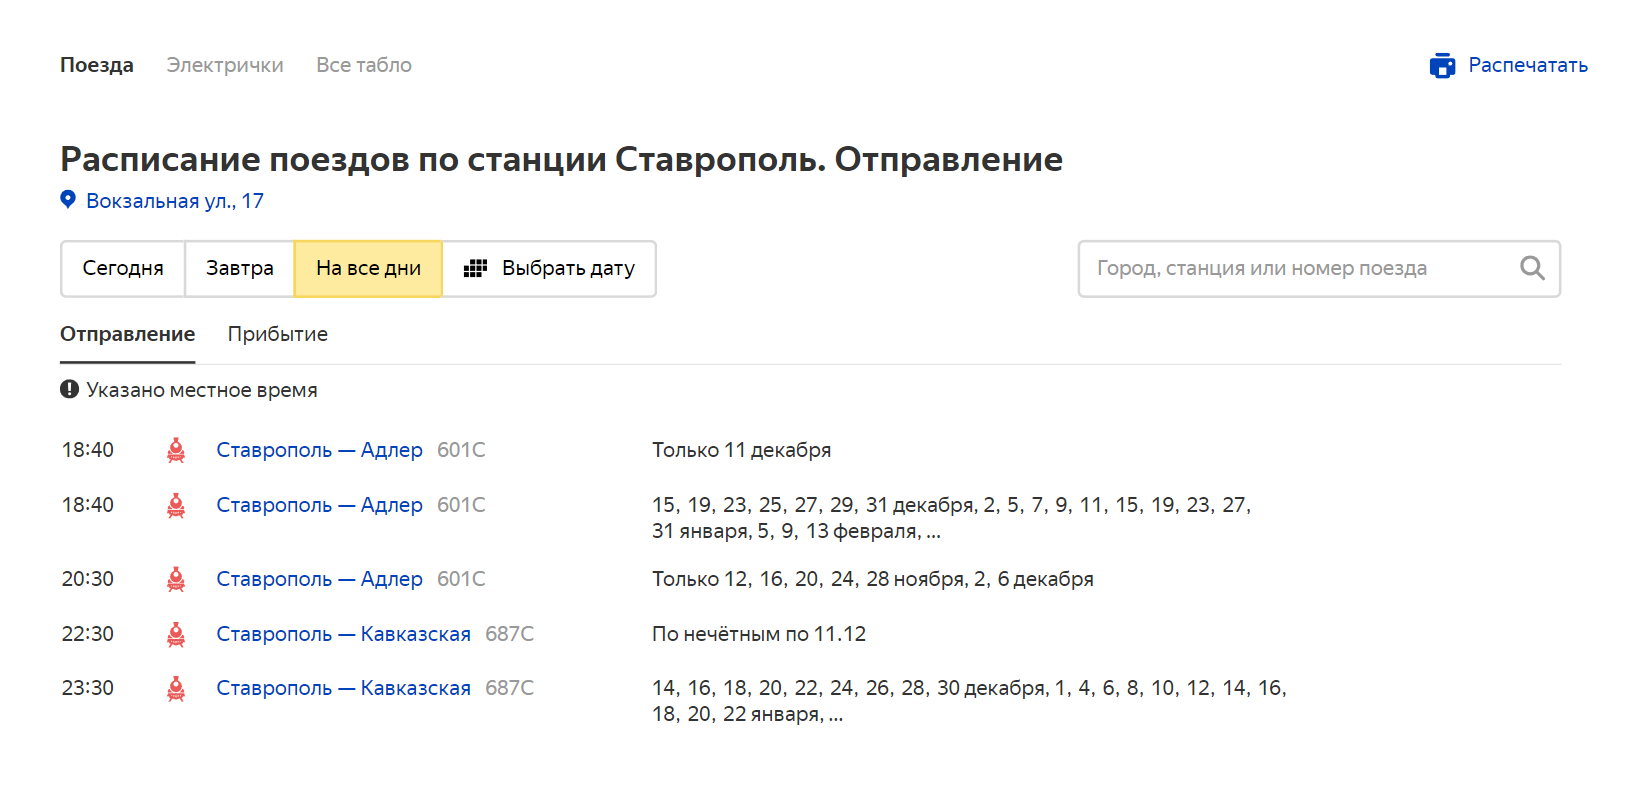Open the Выбрать дату picker

(549, 268)
